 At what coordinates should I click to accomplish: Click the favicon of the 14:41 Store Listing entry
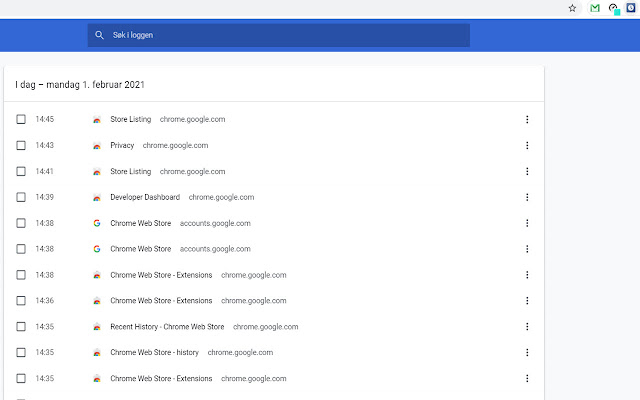pos(97,172)
